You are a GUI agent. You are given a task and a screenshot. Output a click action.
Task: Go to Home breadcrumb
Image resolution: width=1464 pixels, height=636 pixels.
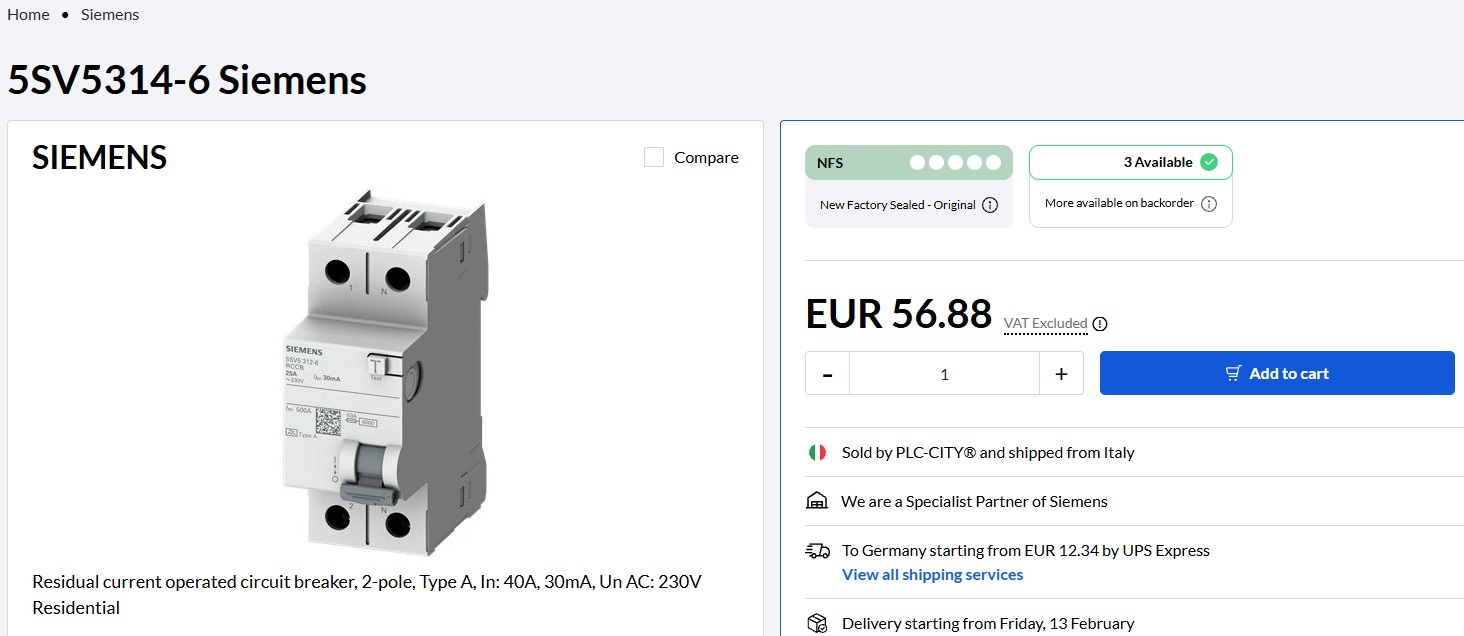[x=28, y=15]
